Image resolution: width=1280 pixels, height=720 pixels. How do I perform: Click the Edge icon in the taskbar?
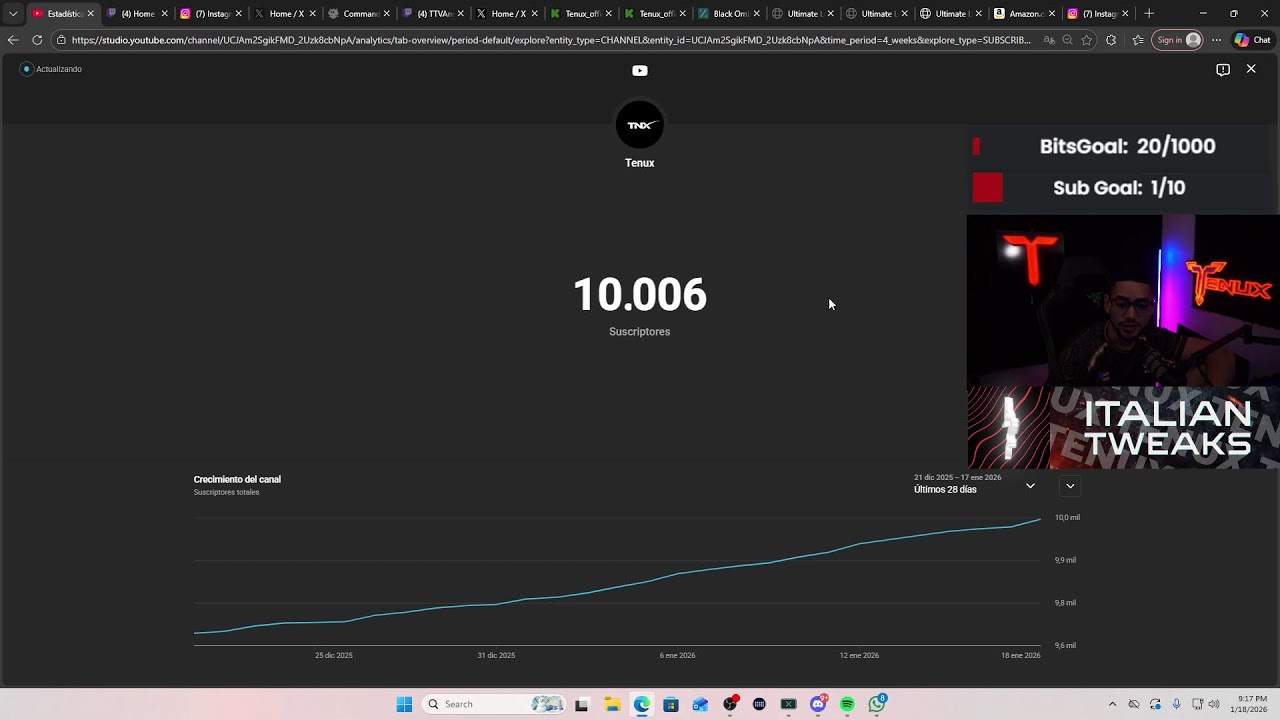point(641,704)
